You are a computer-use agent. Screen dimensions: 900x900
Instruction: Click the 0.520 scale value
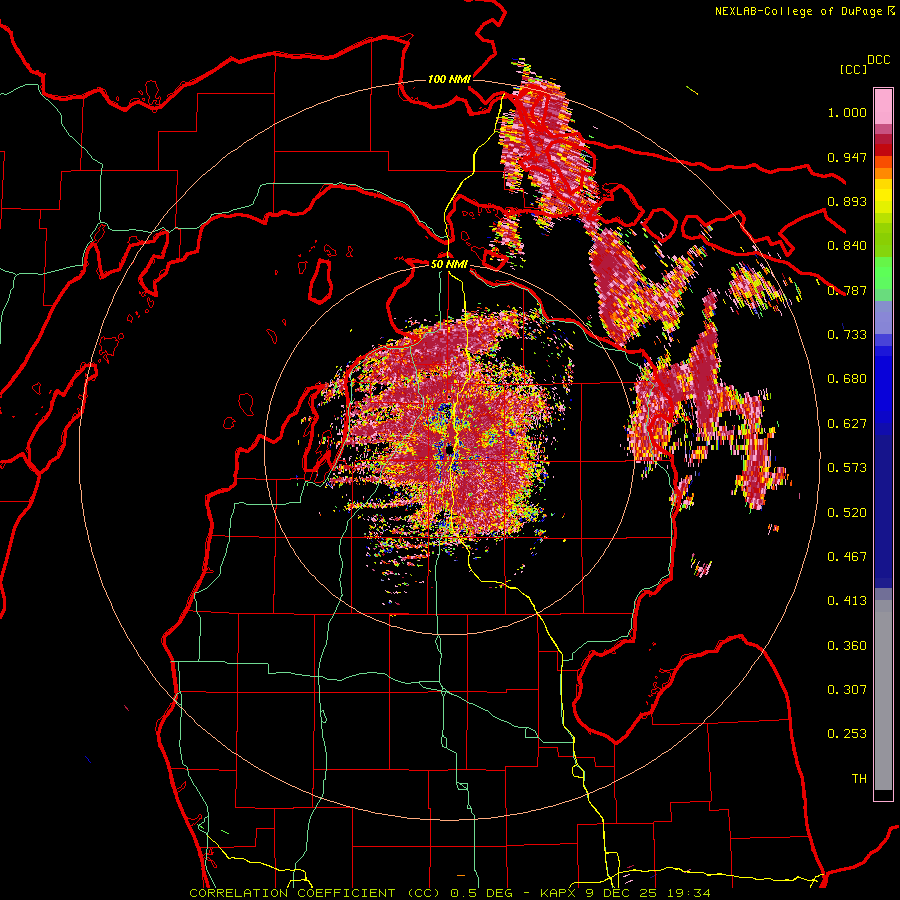pos(847,513)
